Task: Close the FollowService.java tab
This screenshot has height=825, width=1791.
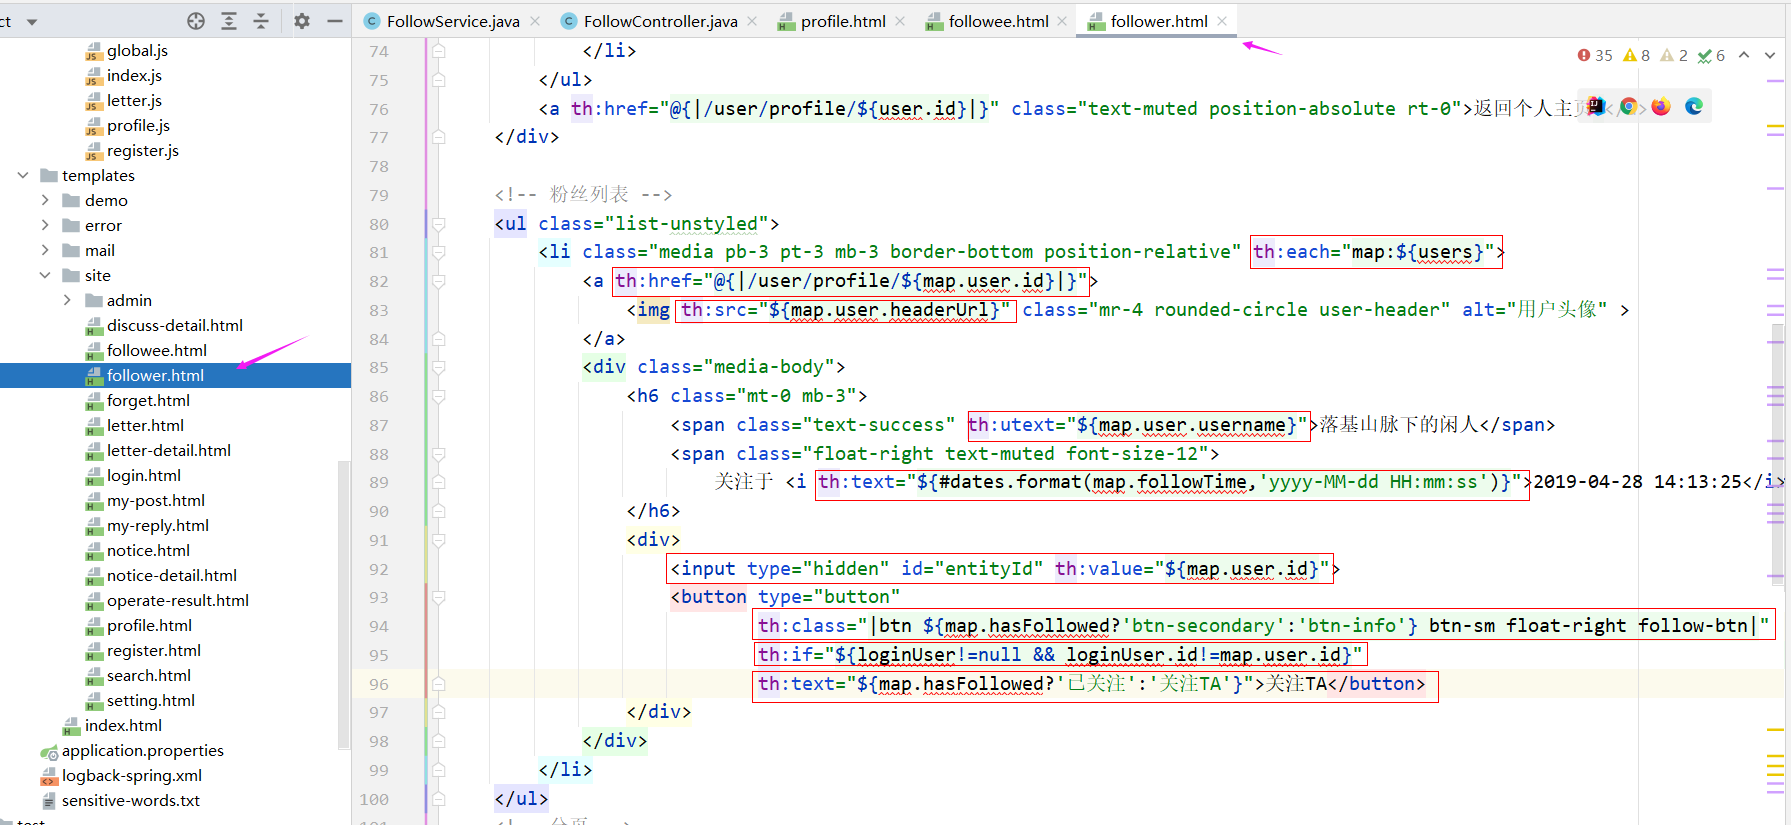Action: point(536,21)
